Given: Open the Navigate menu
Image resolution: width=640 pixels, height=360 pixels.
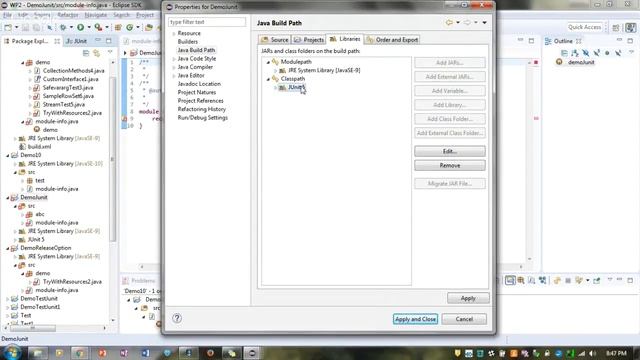Looking at the screenshot, I should coord(96,15).
